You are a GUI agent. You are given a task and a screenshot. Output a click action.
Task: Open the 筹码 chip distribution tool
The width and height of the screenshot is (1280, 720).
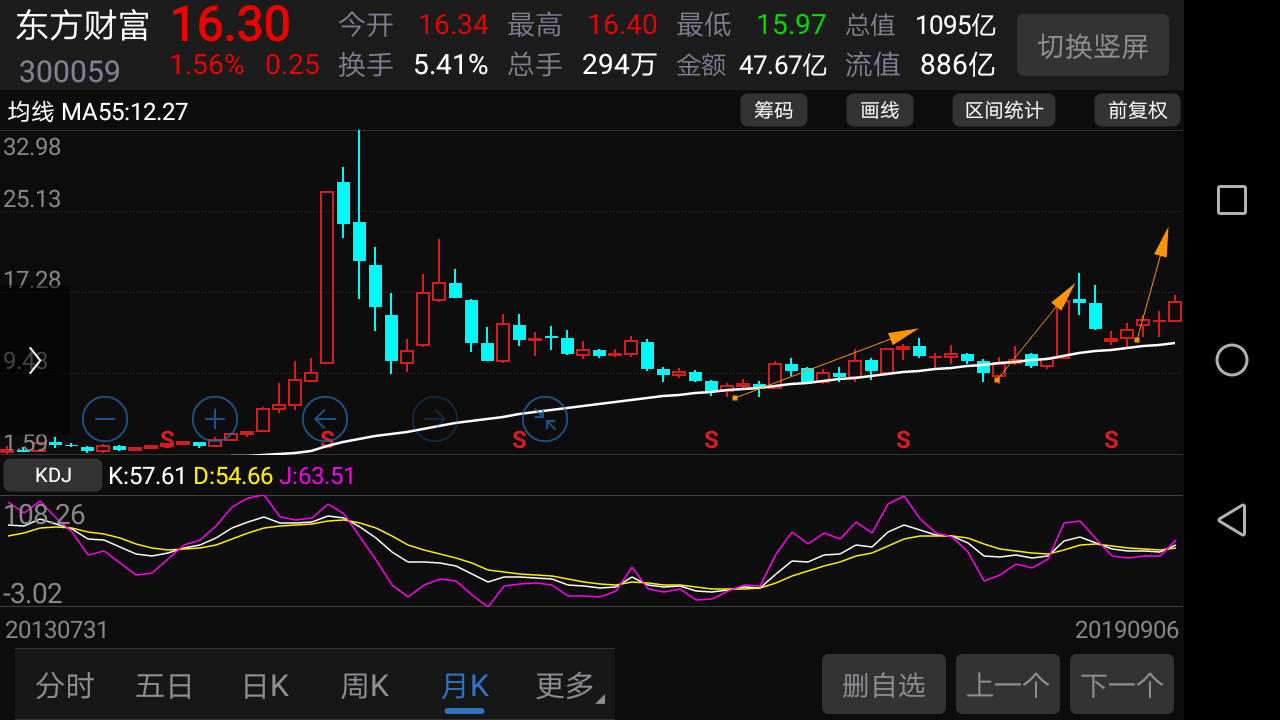coord(773,110)
